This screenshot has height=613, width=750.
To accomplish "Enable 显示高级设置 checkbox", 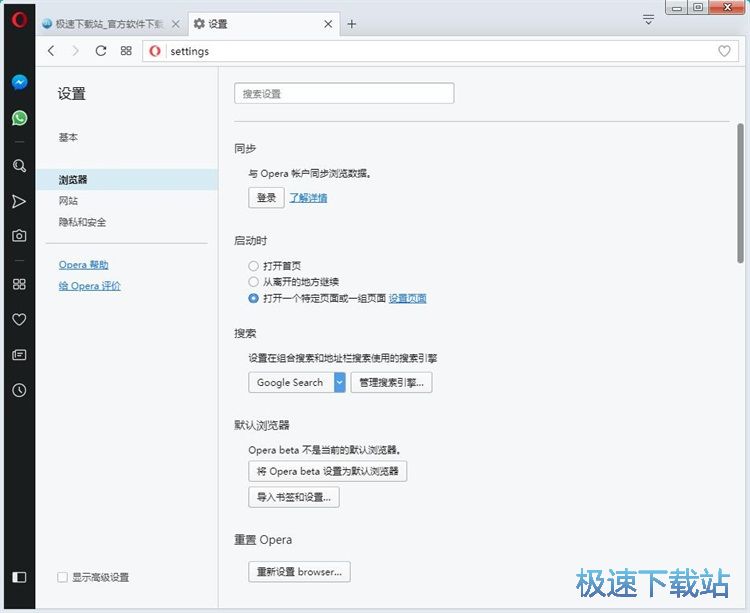I will point(62,577).
